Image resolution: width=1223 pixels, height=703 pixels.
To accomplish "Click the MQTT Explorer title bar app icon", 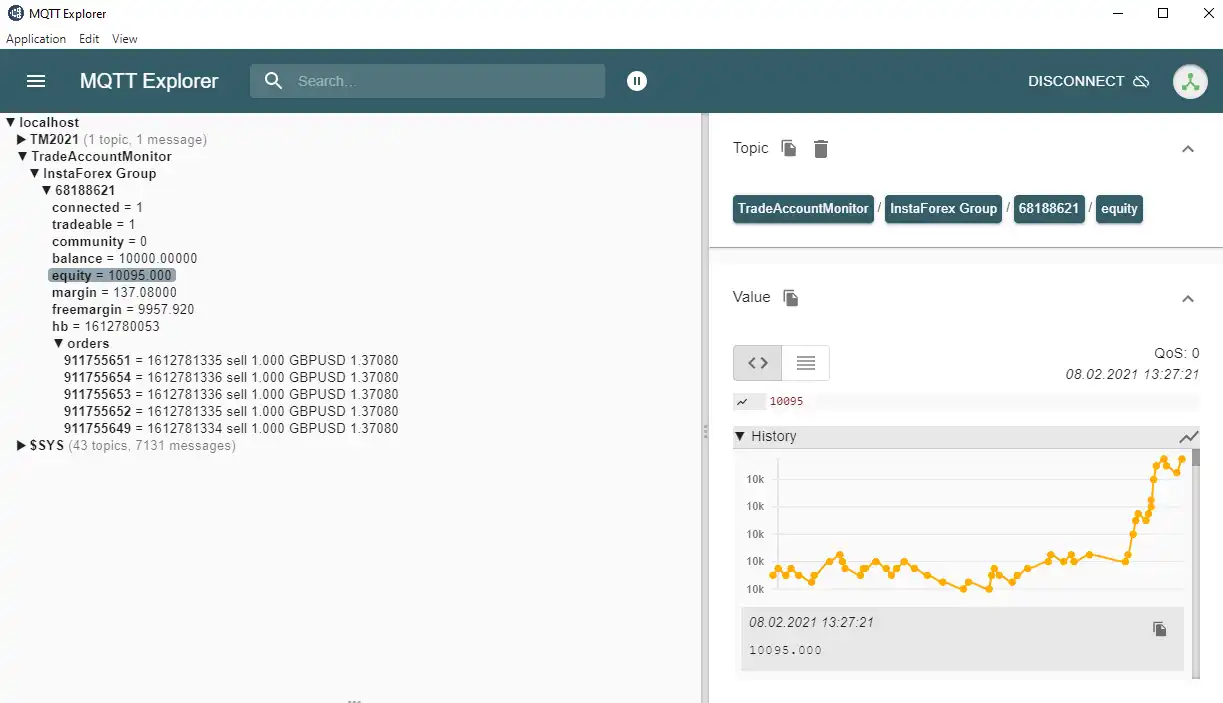I will click(x=16, y=14).
